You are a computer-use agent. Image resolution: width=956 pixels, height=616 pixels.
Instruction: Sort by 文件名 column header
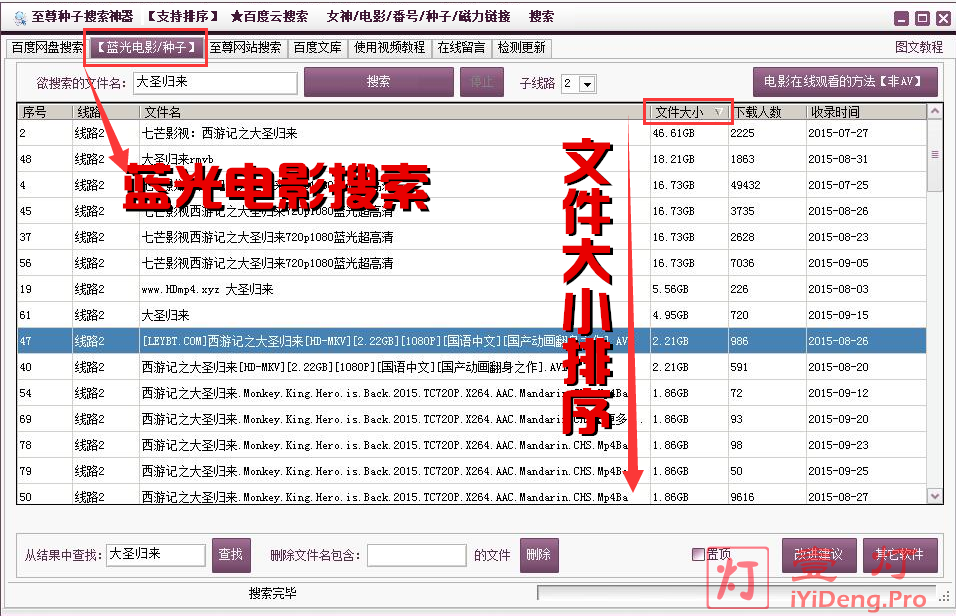[x=394, y=112]
